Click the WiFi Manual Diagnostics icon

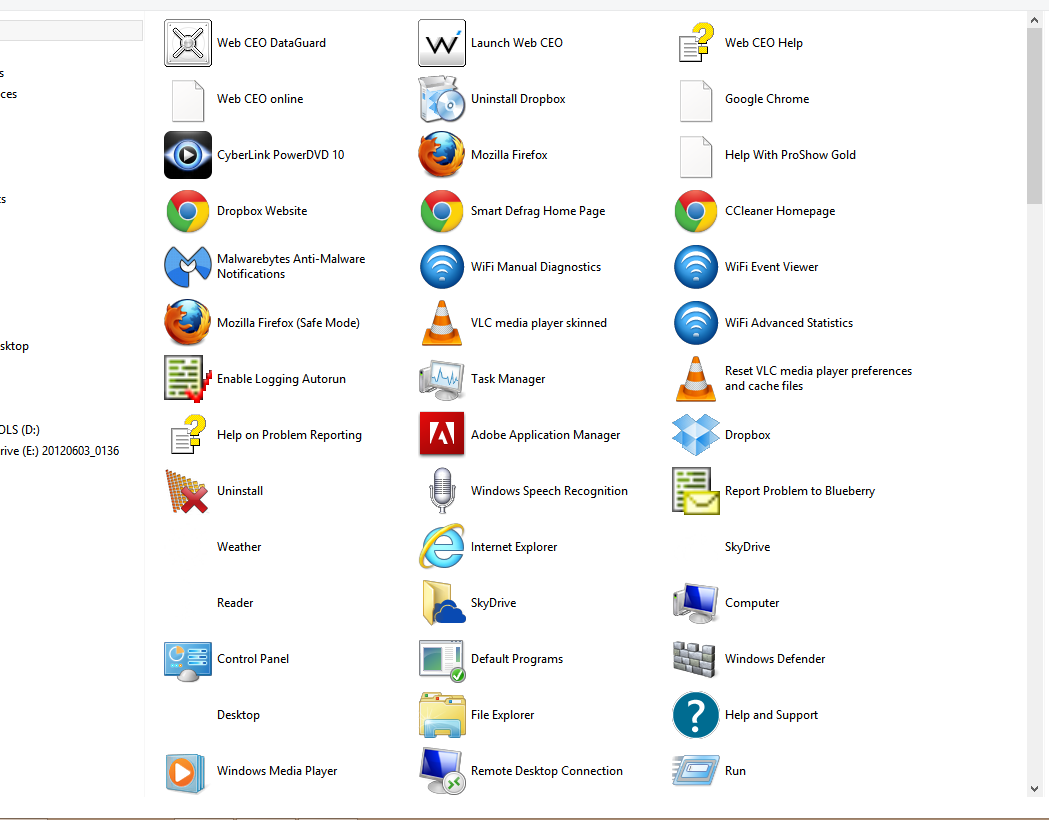(x=442, y=267)
